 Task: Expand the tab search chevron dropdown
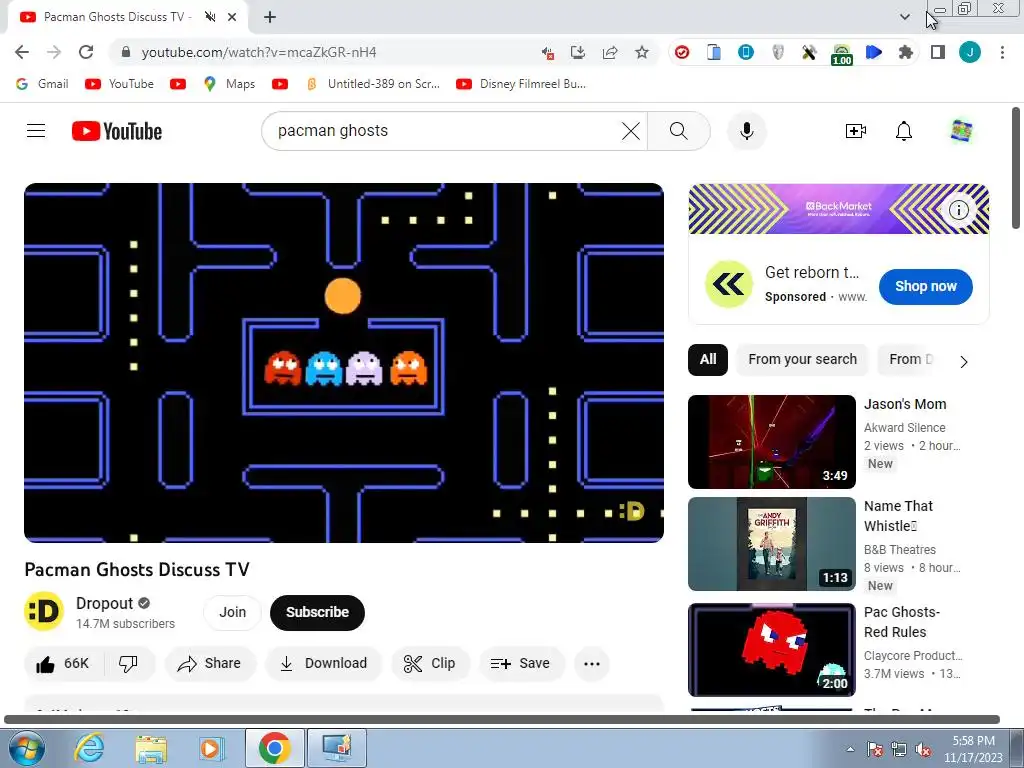904,17
